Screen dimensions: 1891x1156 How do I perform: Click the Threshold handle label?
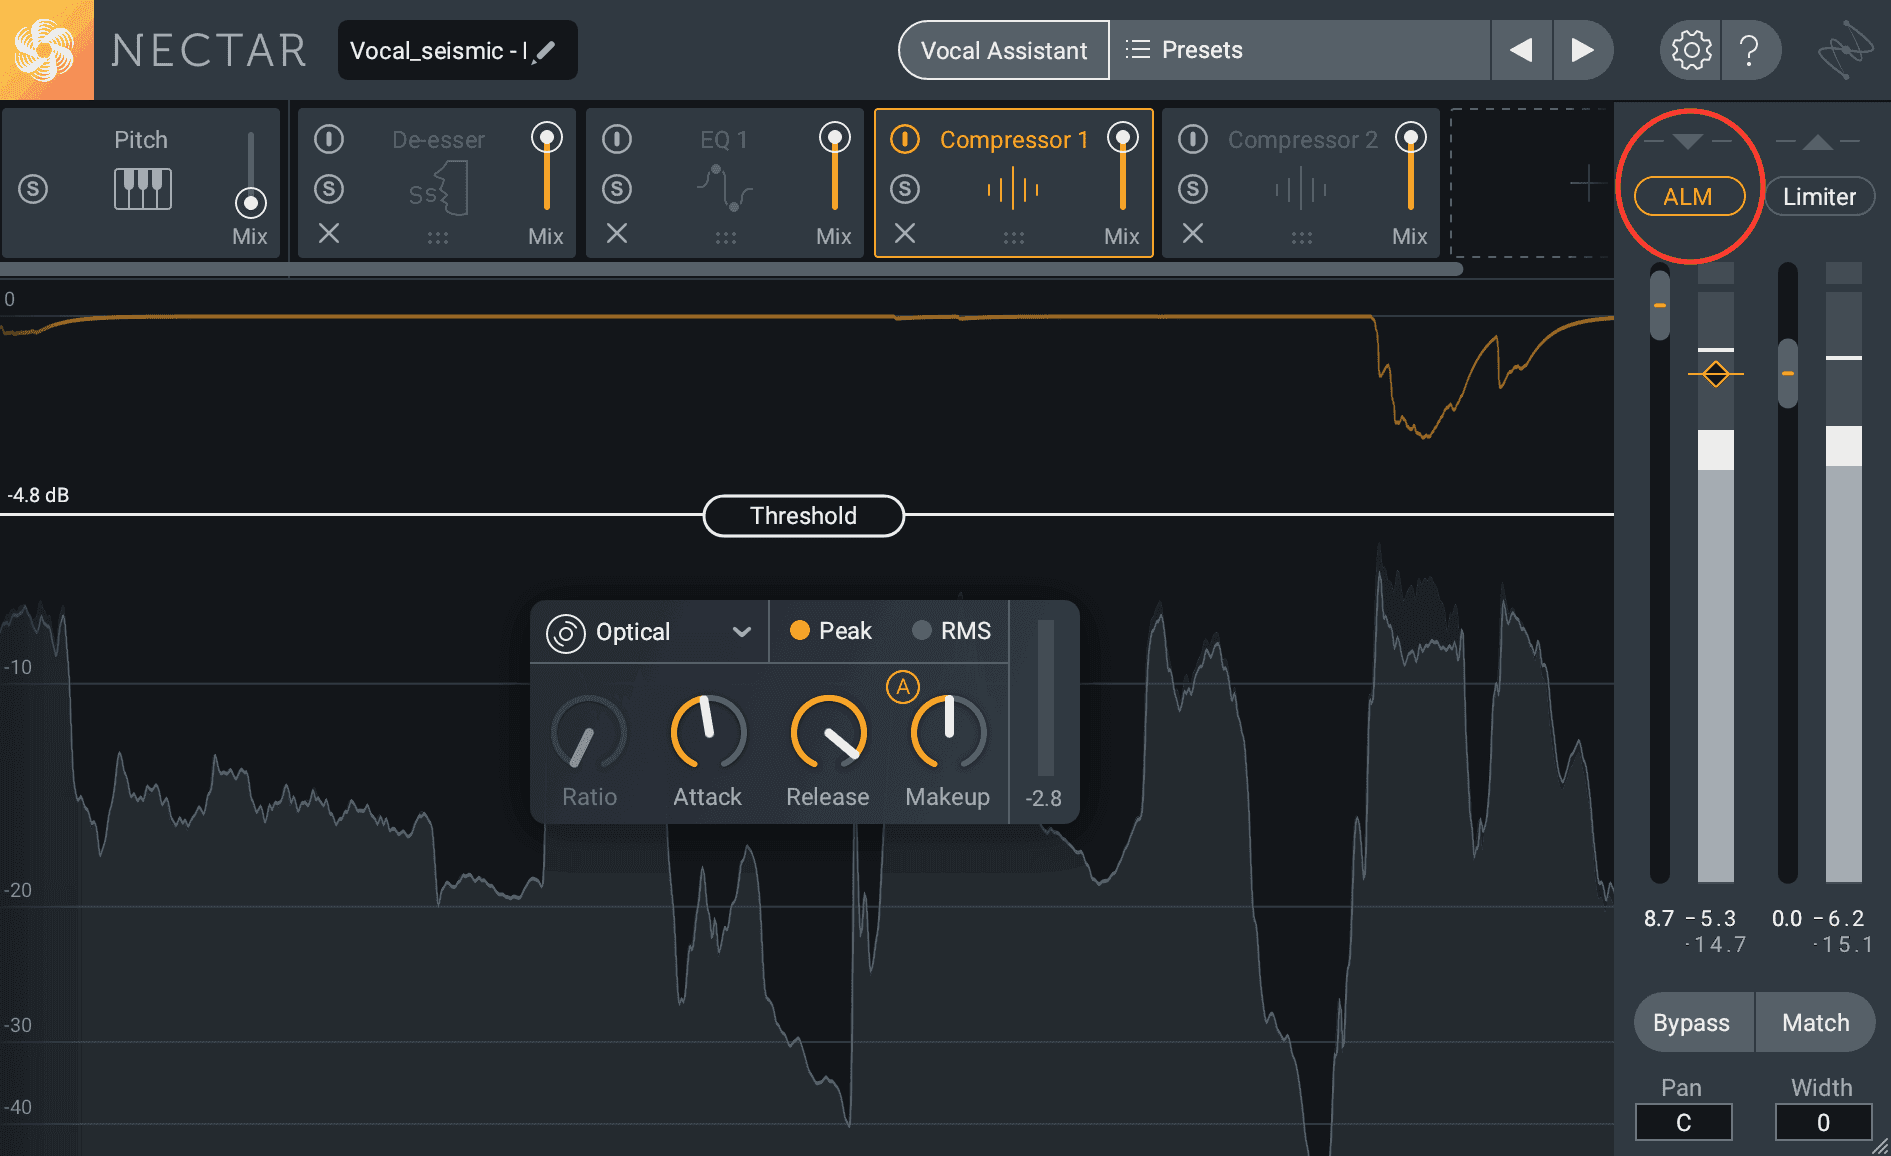pyautogui.click(x=804, y=516)
